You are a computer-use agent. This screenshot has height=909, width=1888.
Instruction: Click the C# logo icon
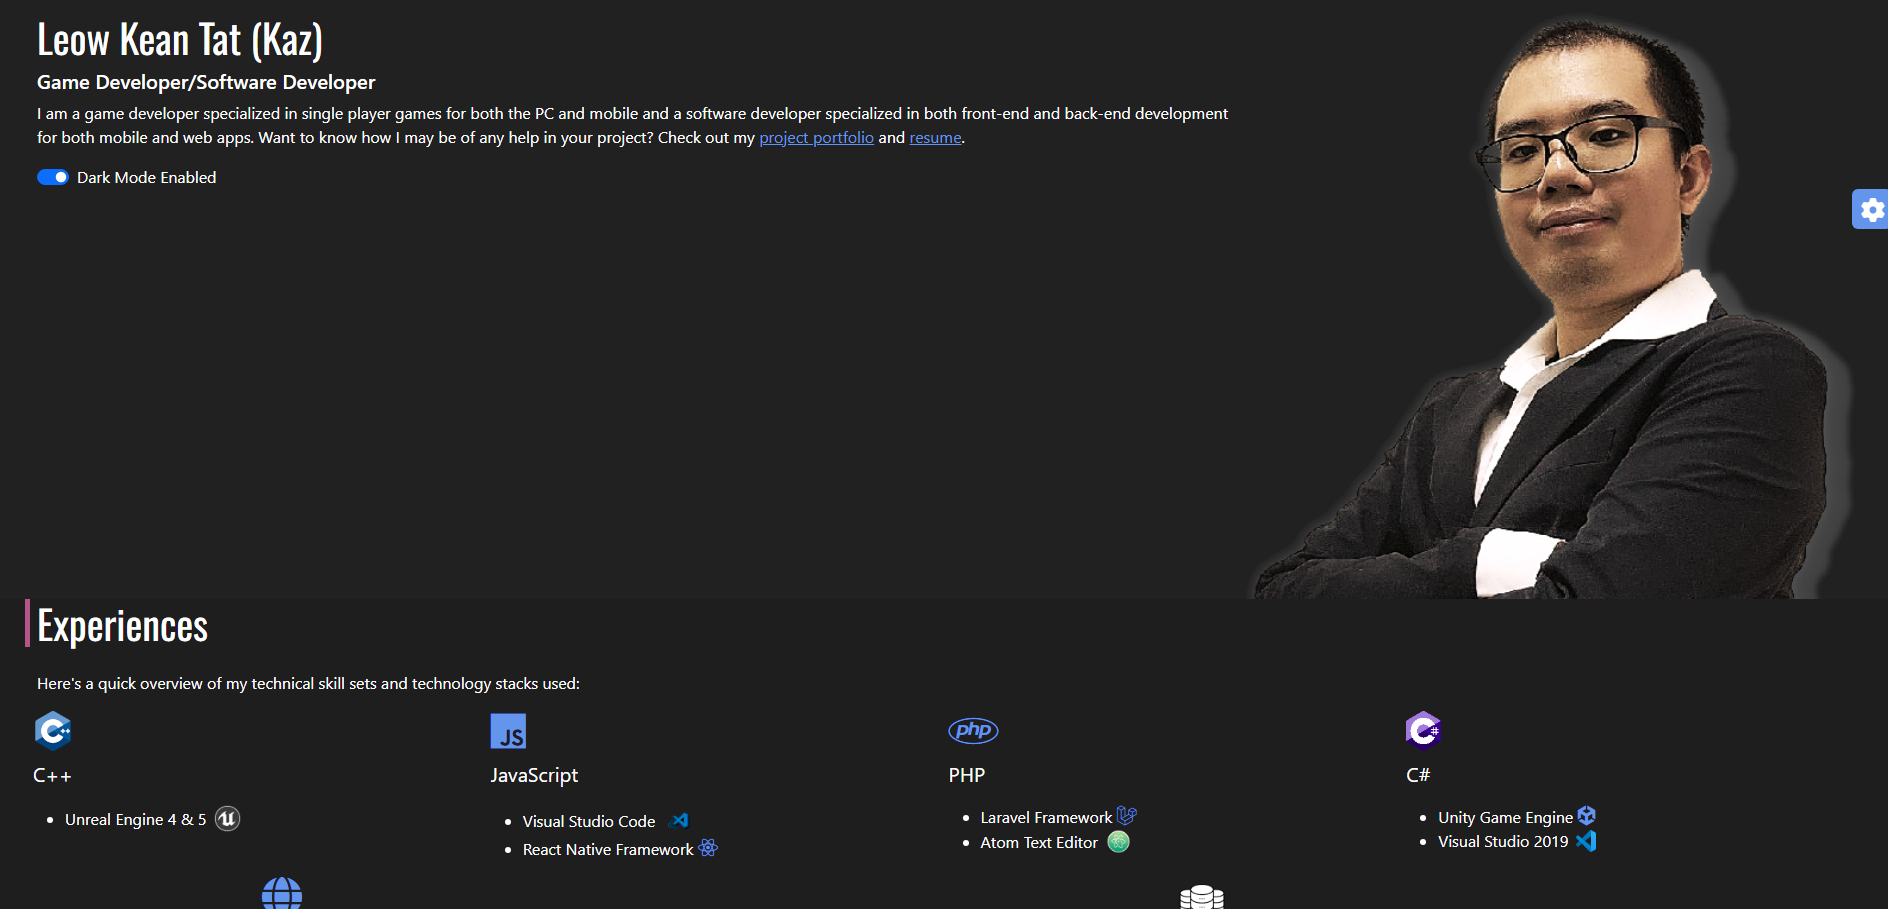[1423, 730]
